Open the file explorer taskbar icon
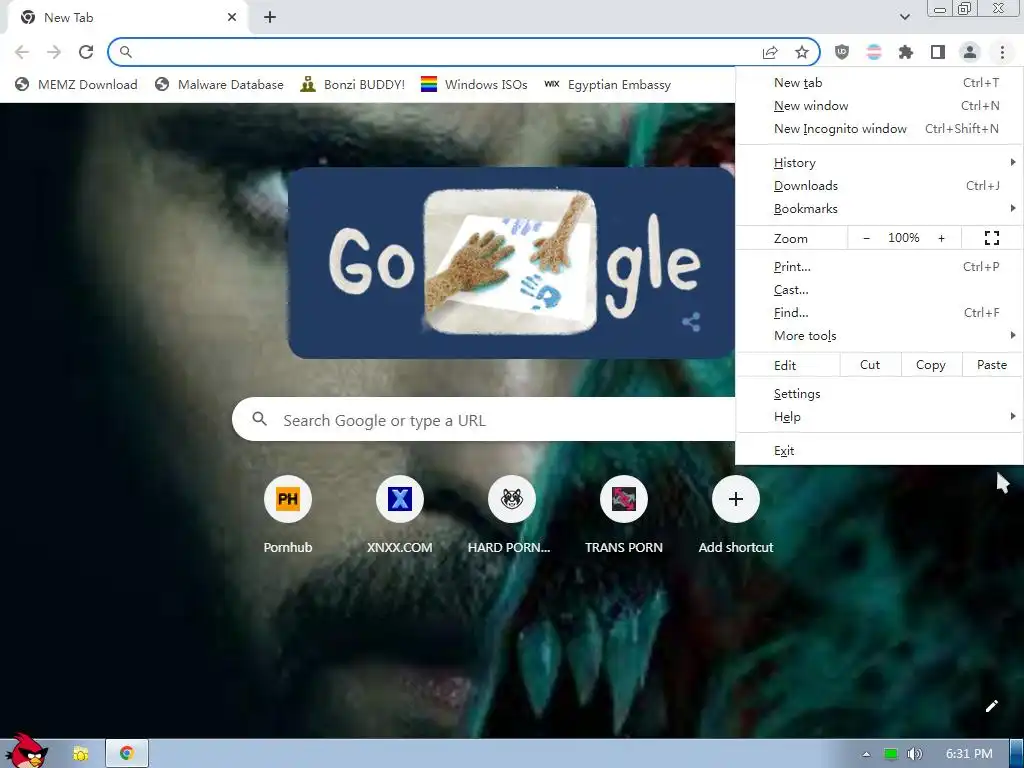1024x768 pixels. pos(80,754)
